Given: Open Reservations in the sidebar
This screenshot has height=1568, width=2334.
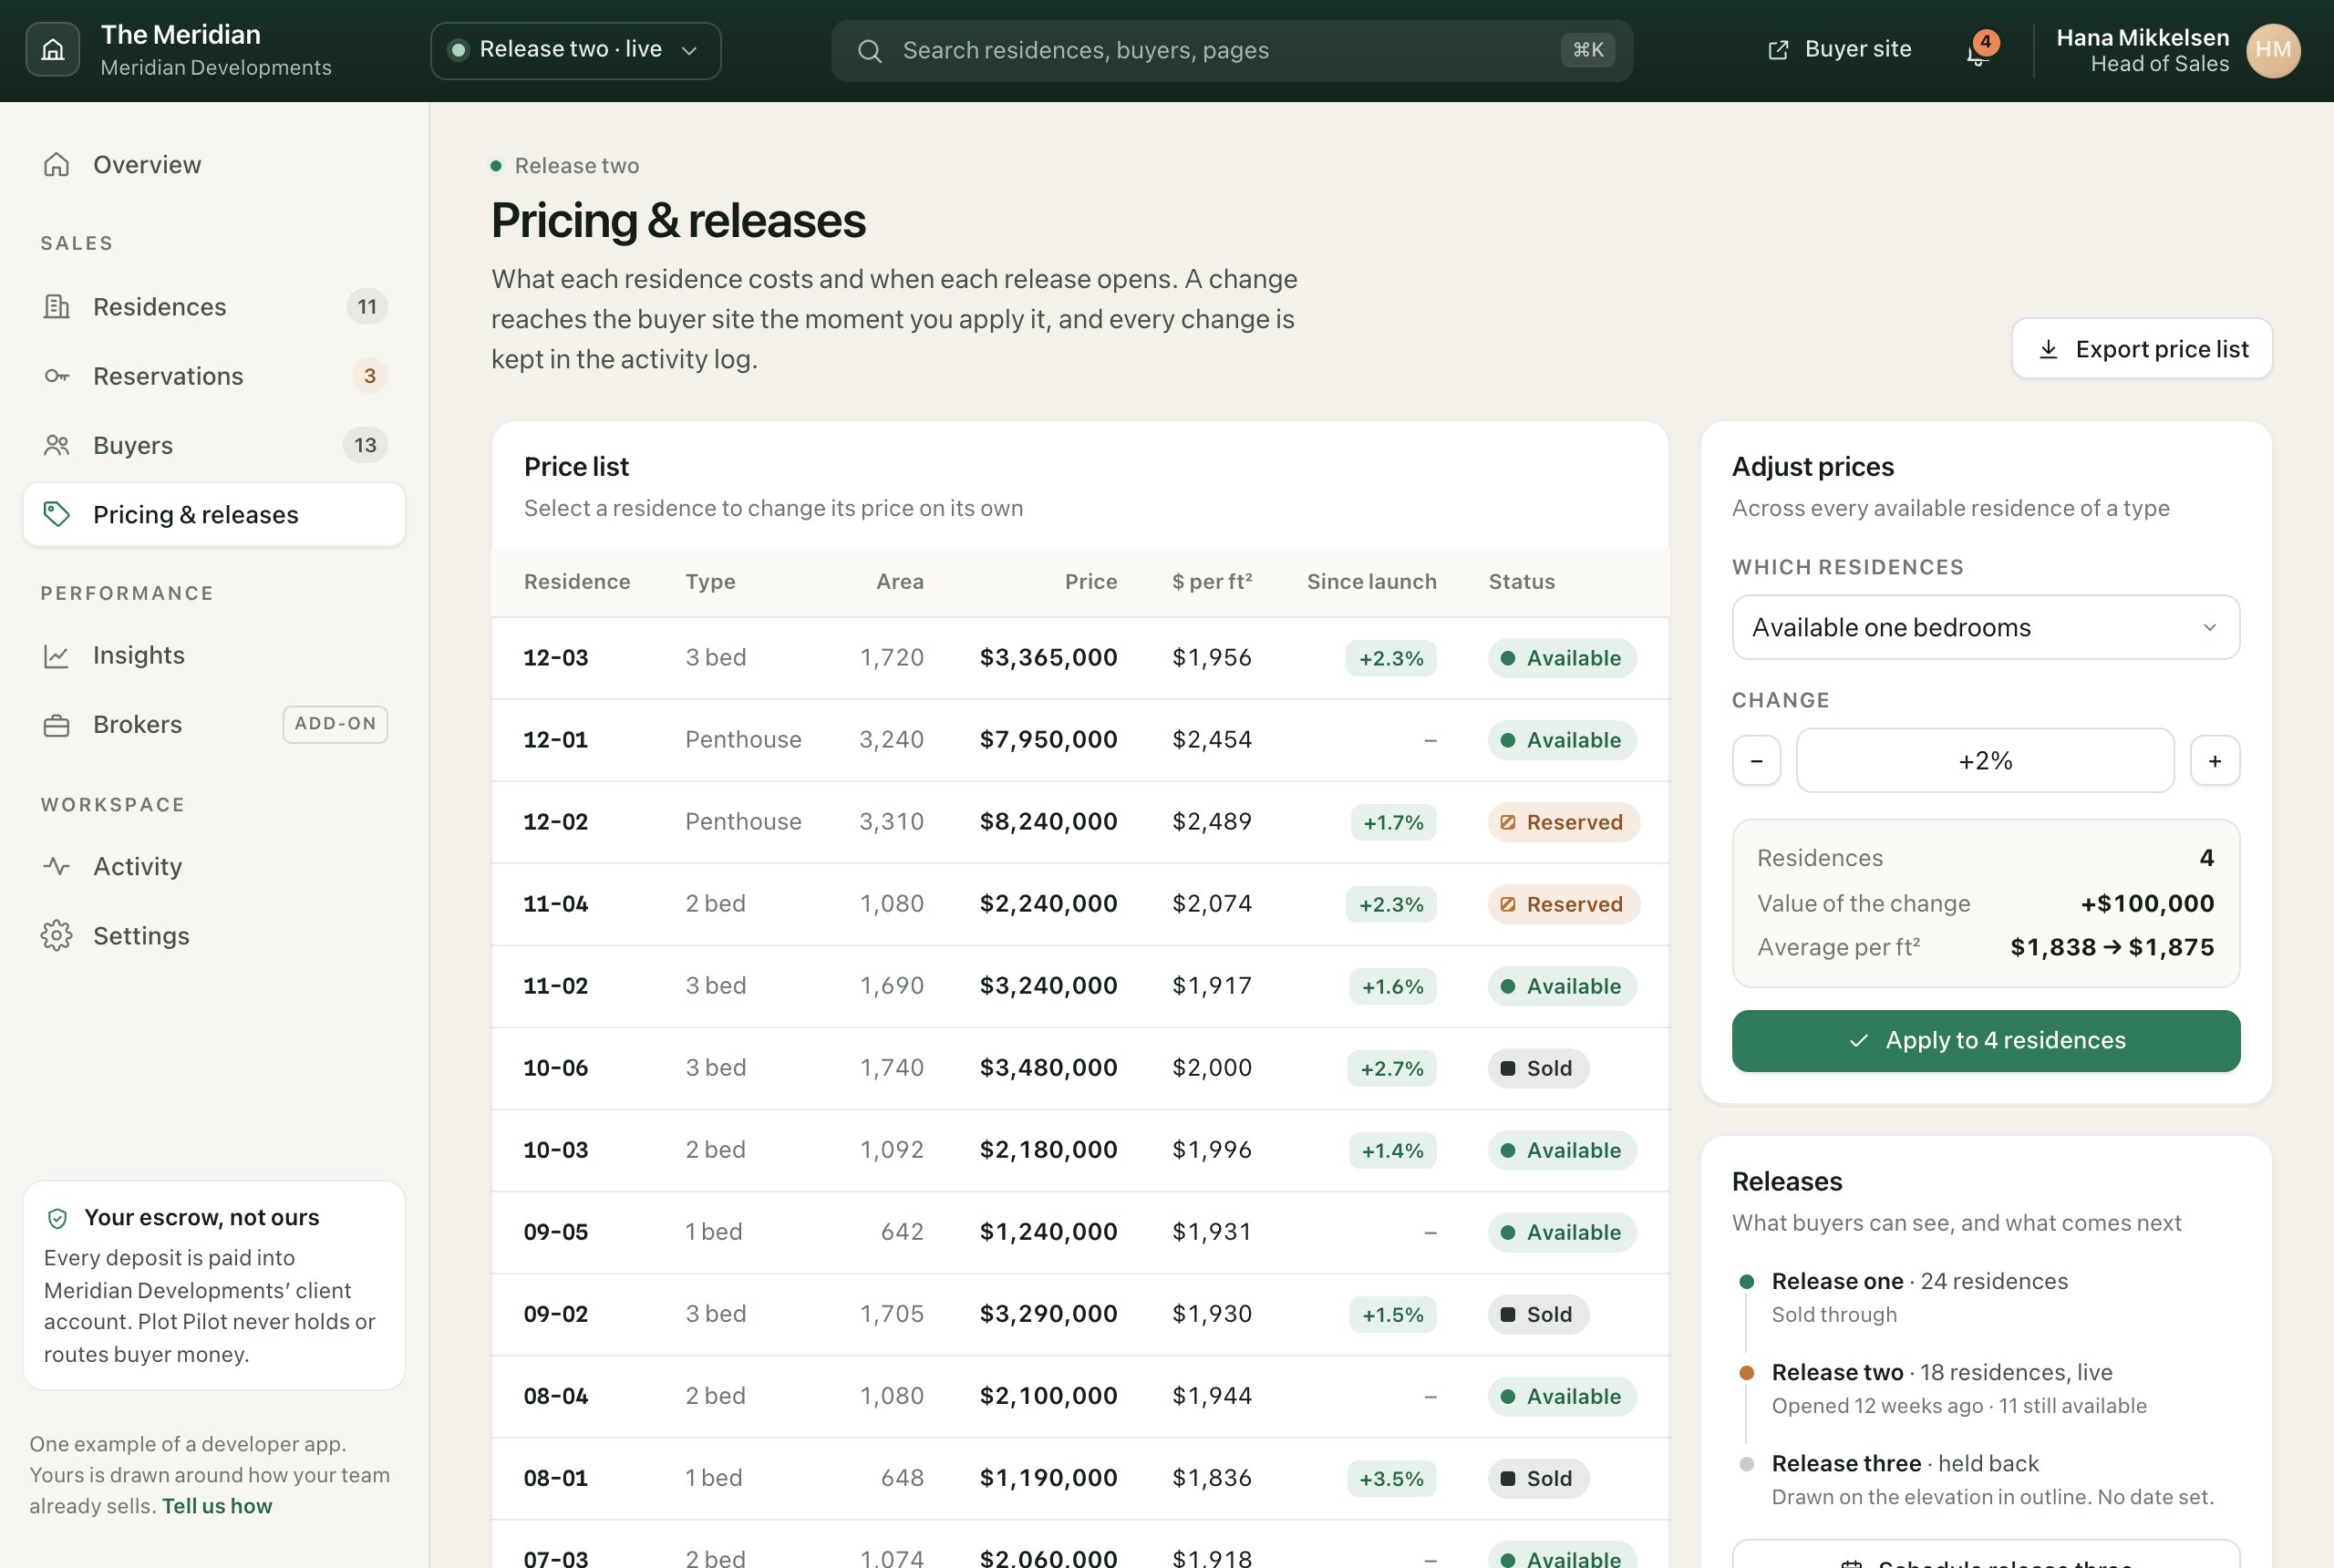Looking at the screenshot, I should pyautogui.click(x=214, y=376).
